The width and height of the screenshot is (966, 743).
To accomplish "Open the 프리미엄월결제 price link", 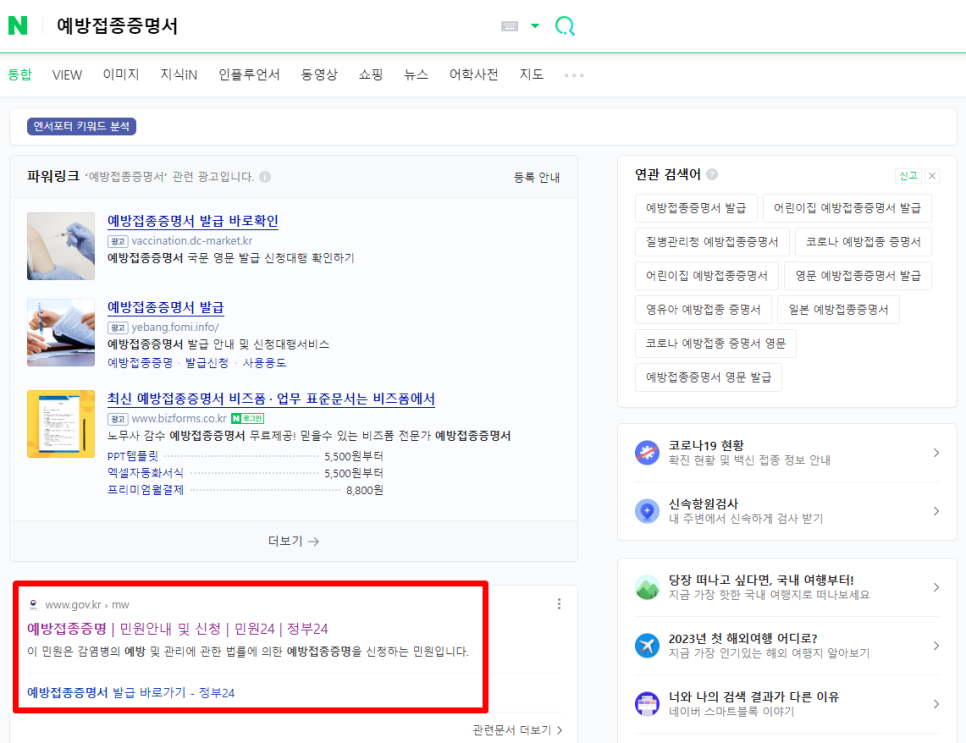I will coord(145,490).
